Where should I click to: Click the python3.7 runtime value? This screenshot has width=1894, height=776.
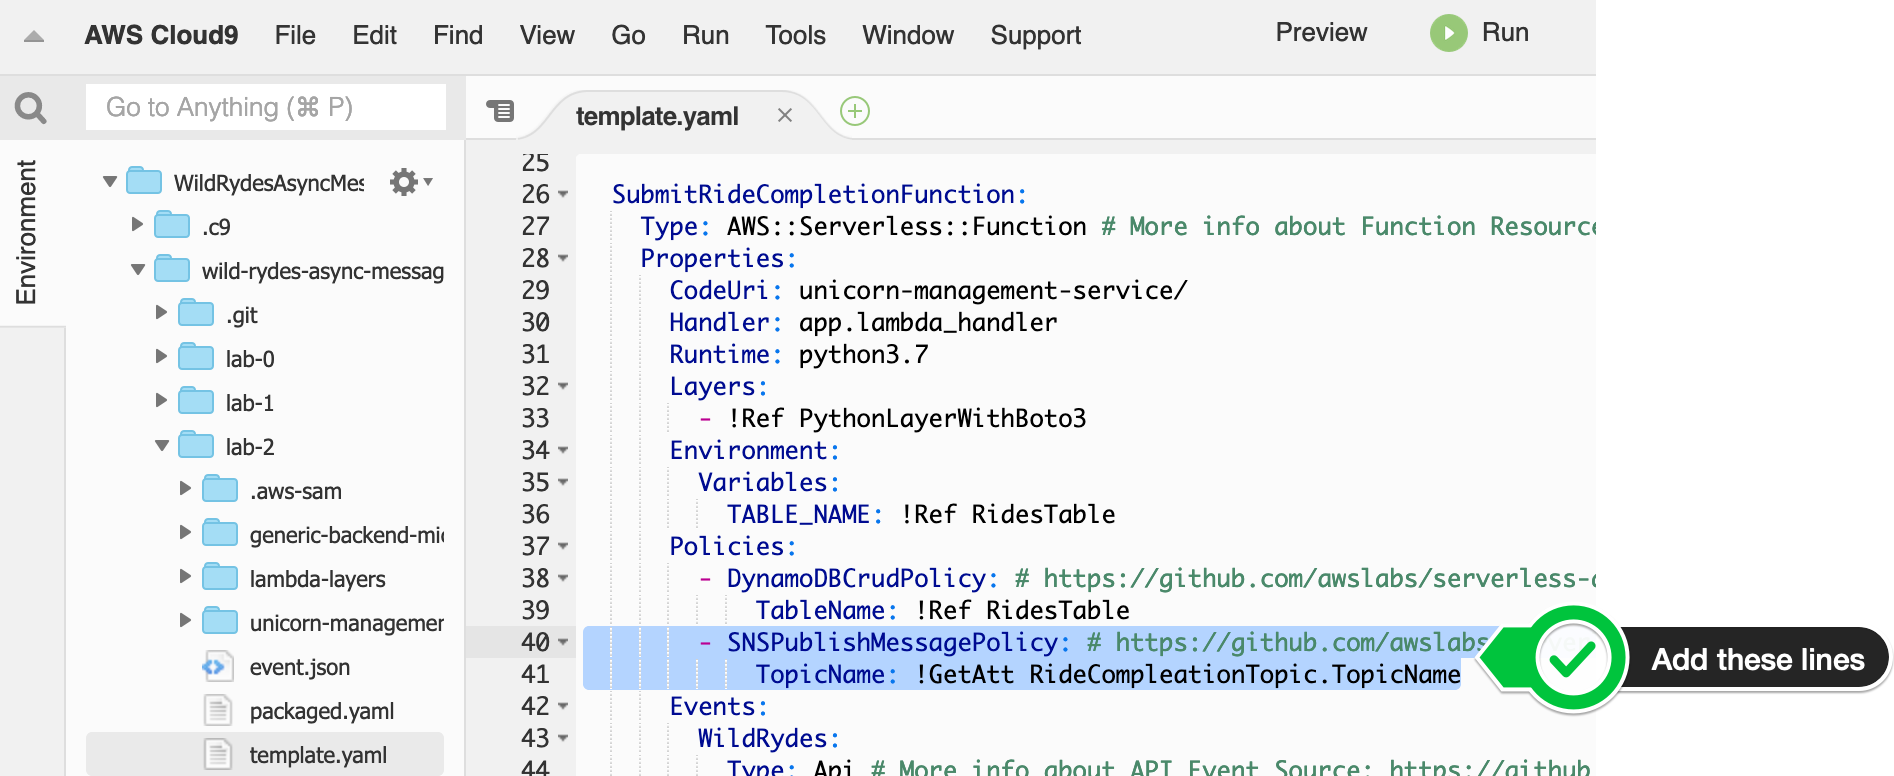click(x=863, y=354)
